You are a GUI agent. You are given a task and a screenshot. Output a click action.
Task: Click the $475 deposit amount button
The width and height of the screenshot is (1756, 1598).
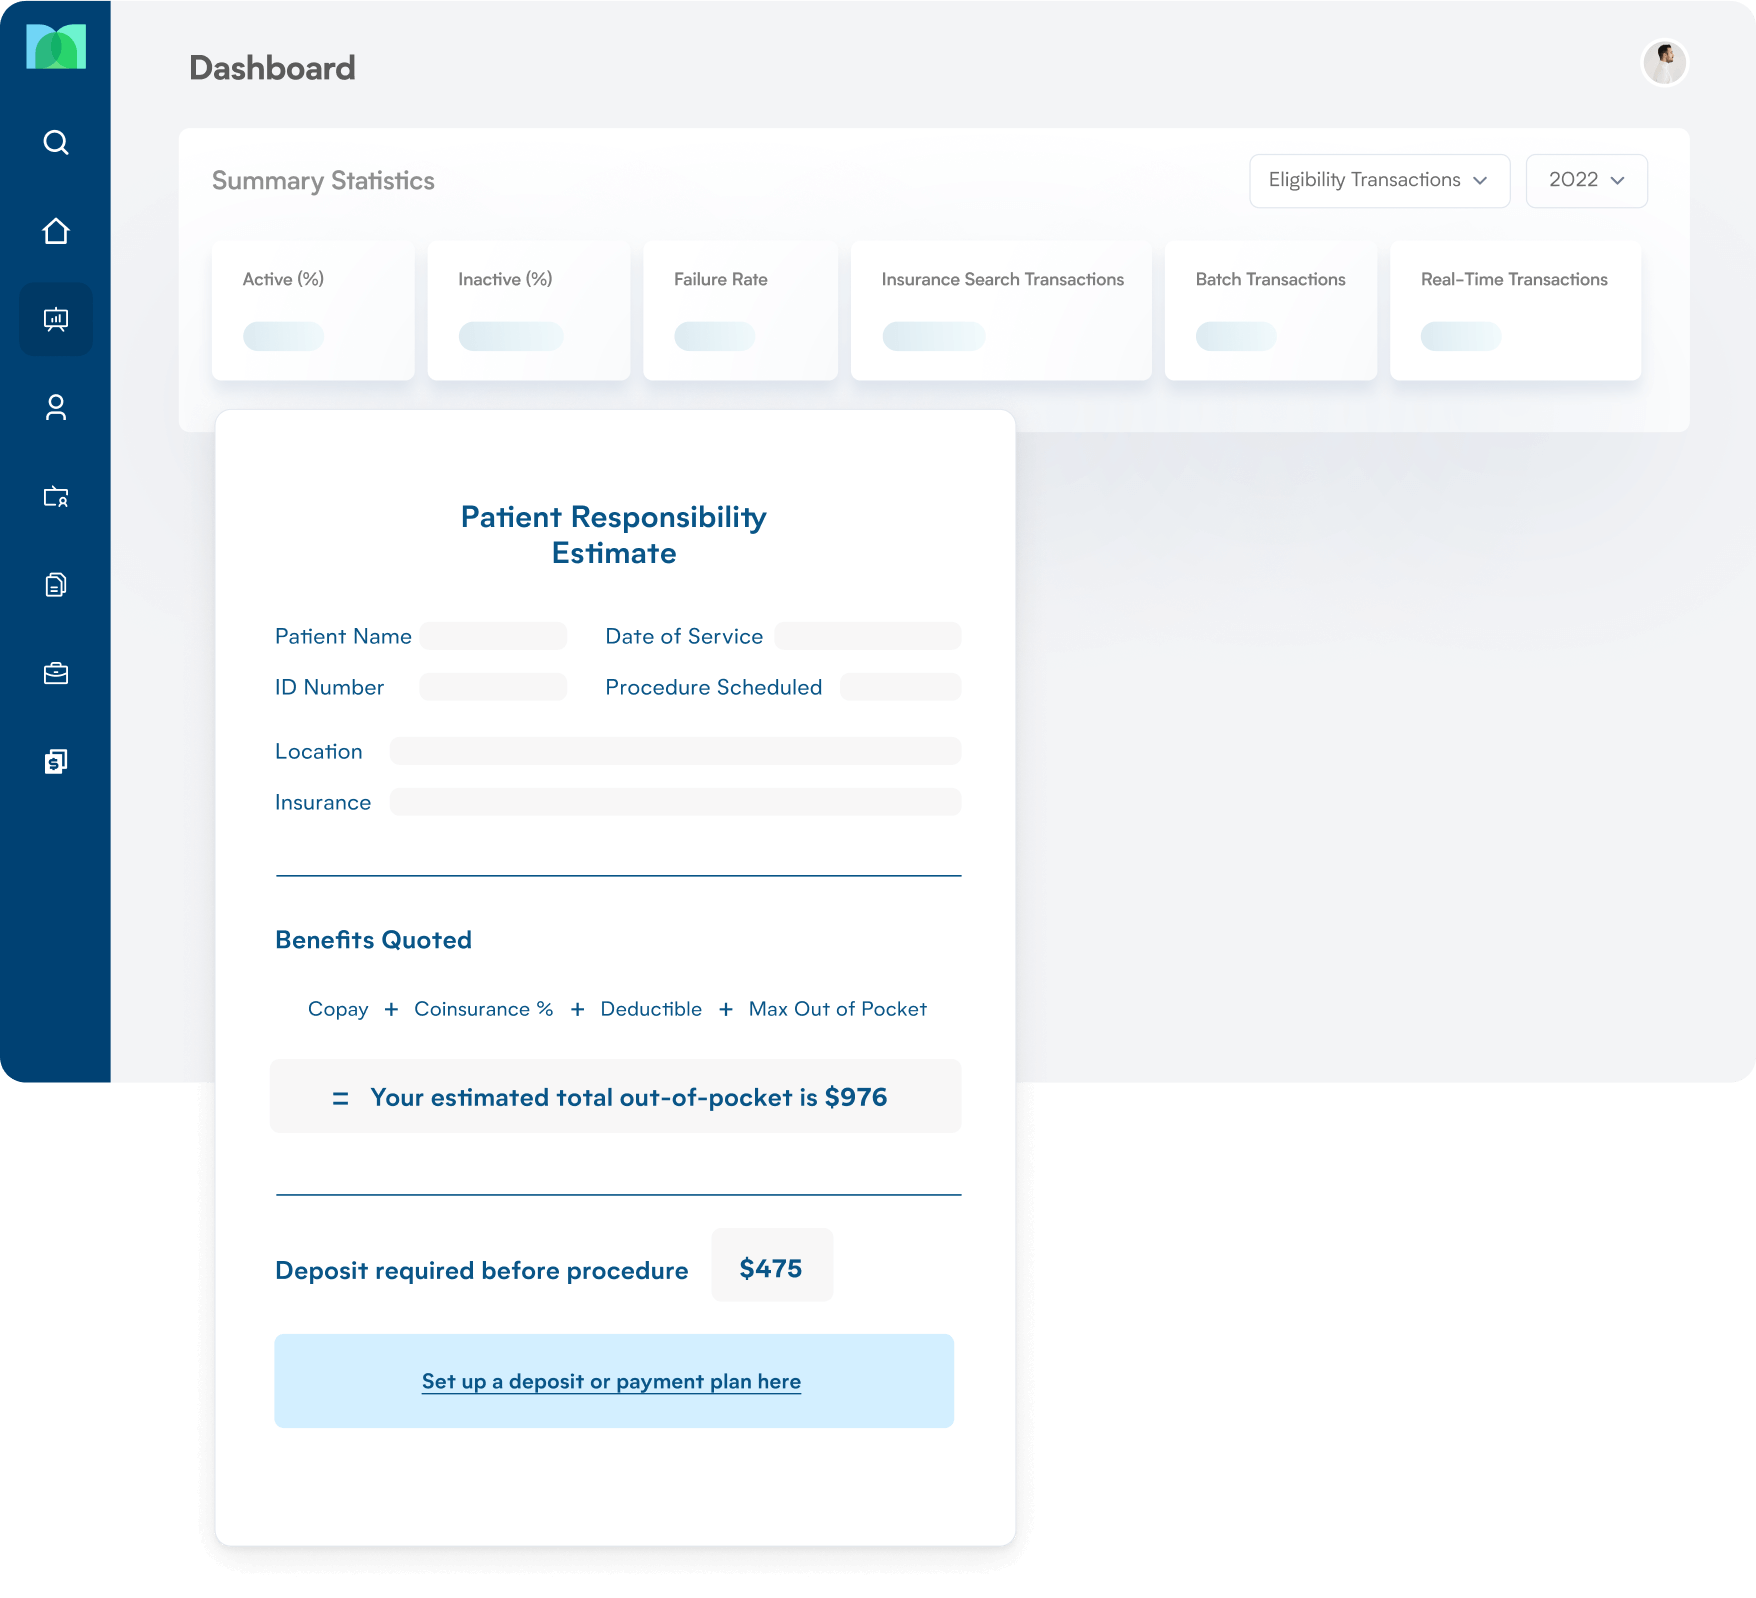(x=772, y=1265)
